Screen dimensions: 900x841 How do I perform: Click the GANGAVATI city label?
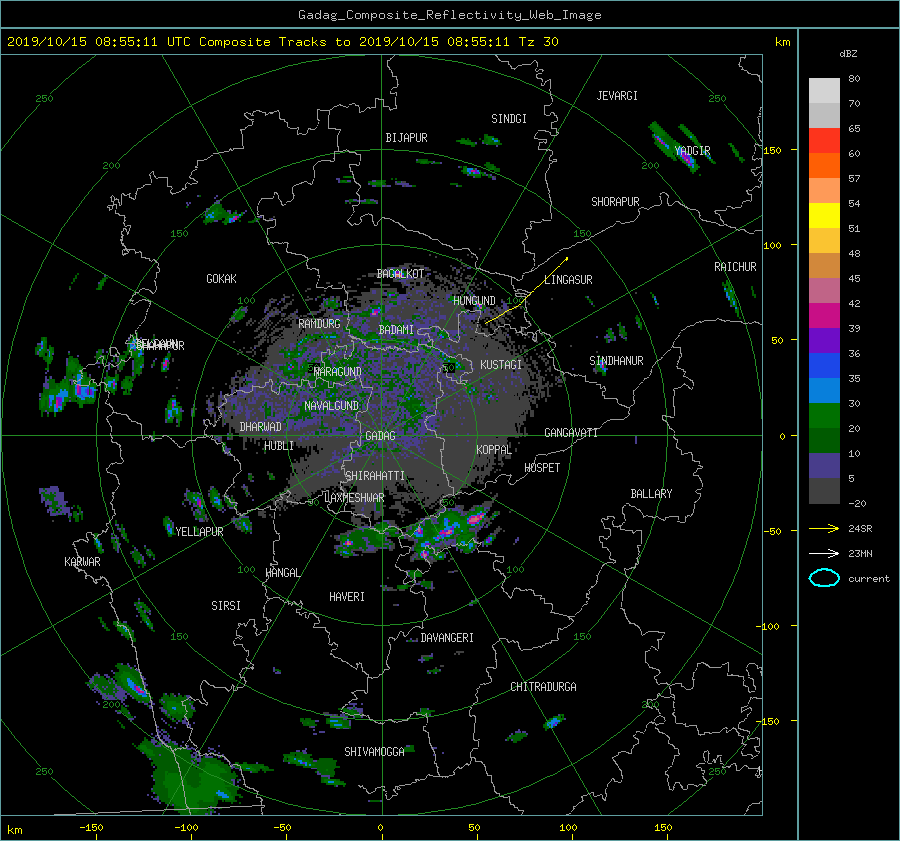[x=571, y=432]
